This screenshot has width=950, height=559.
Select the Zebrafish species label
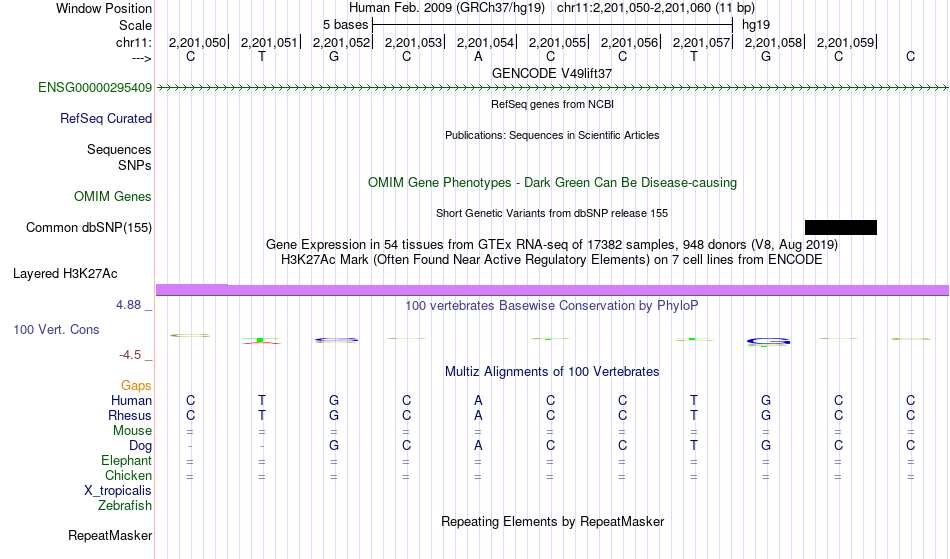[125, 506]
